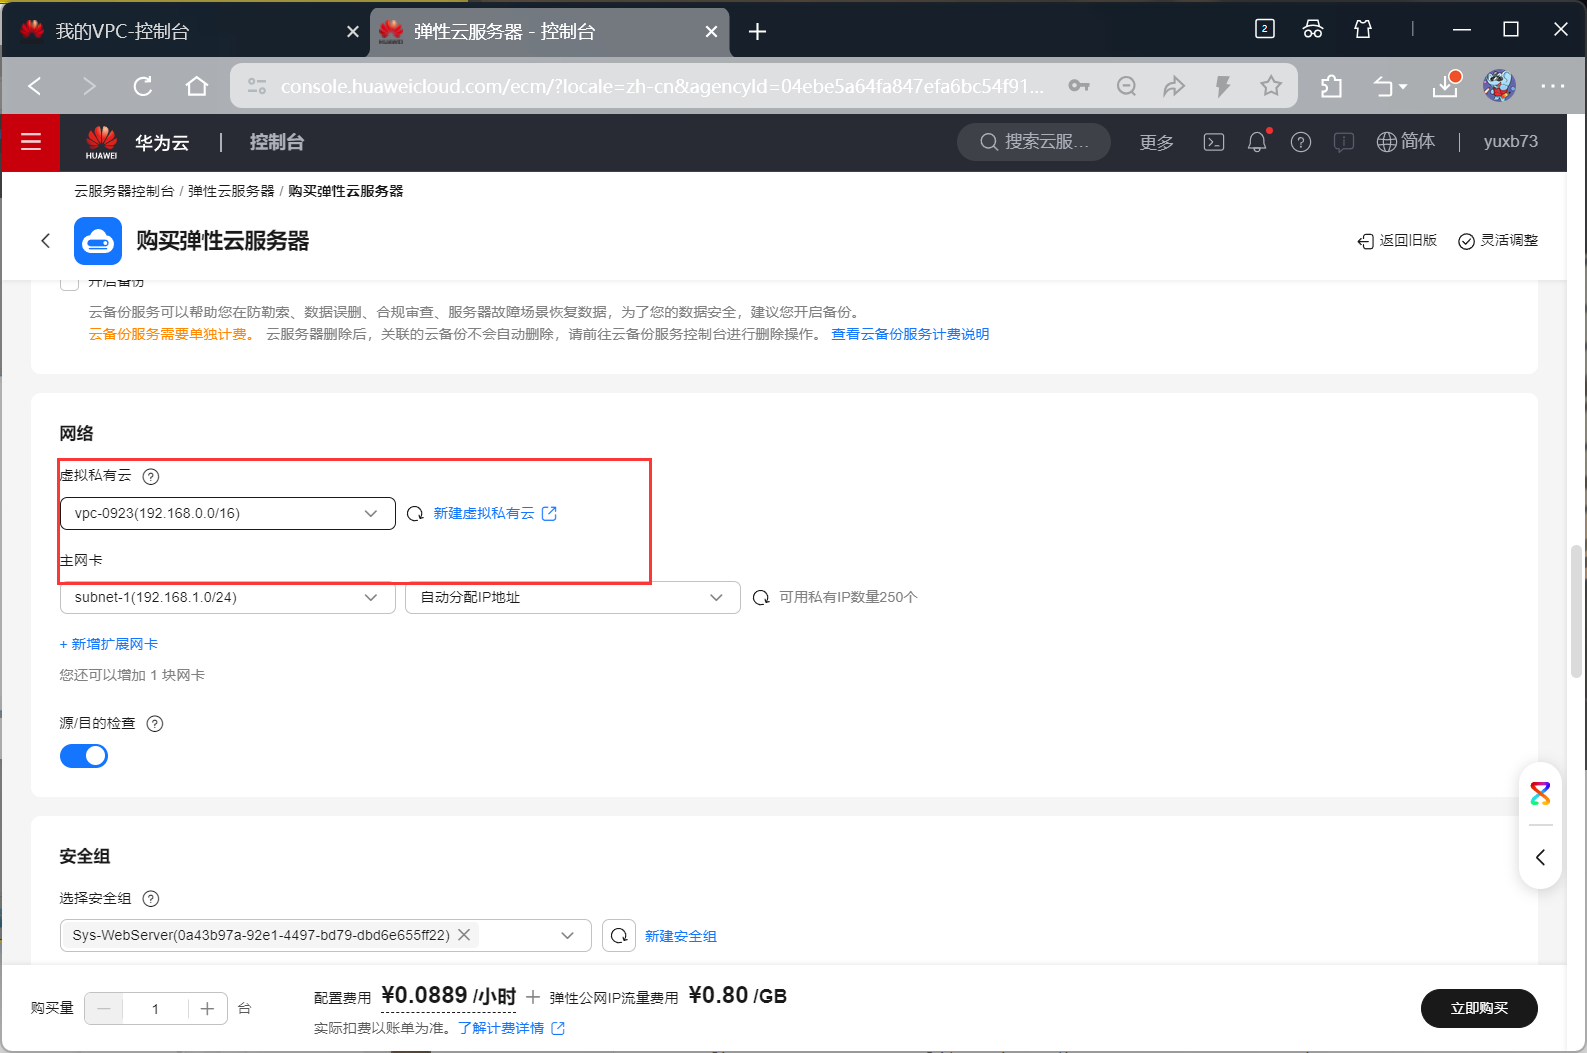Open the notifications bell
This screenshot has height=1053, width=1587.
point(1257,142)
